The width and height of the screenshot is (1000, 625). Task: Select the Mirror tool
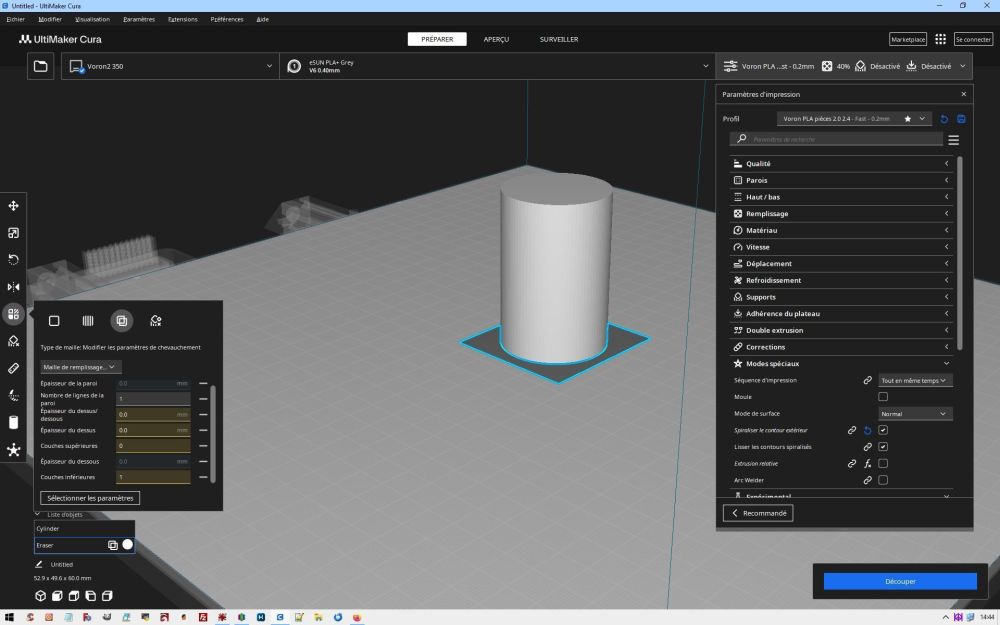click(x=14, y=287)
